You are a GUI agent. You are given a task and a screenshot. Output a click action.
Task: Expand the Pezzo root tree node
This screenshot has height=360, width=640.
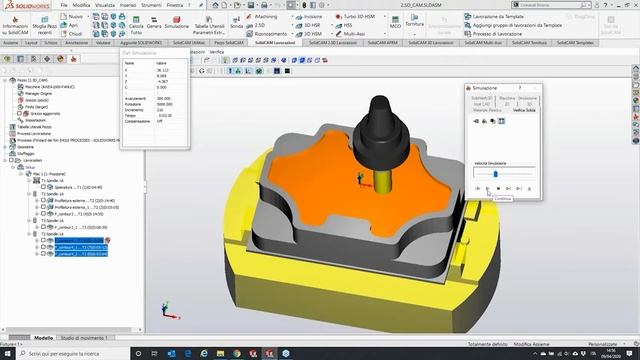click(5, 80)
